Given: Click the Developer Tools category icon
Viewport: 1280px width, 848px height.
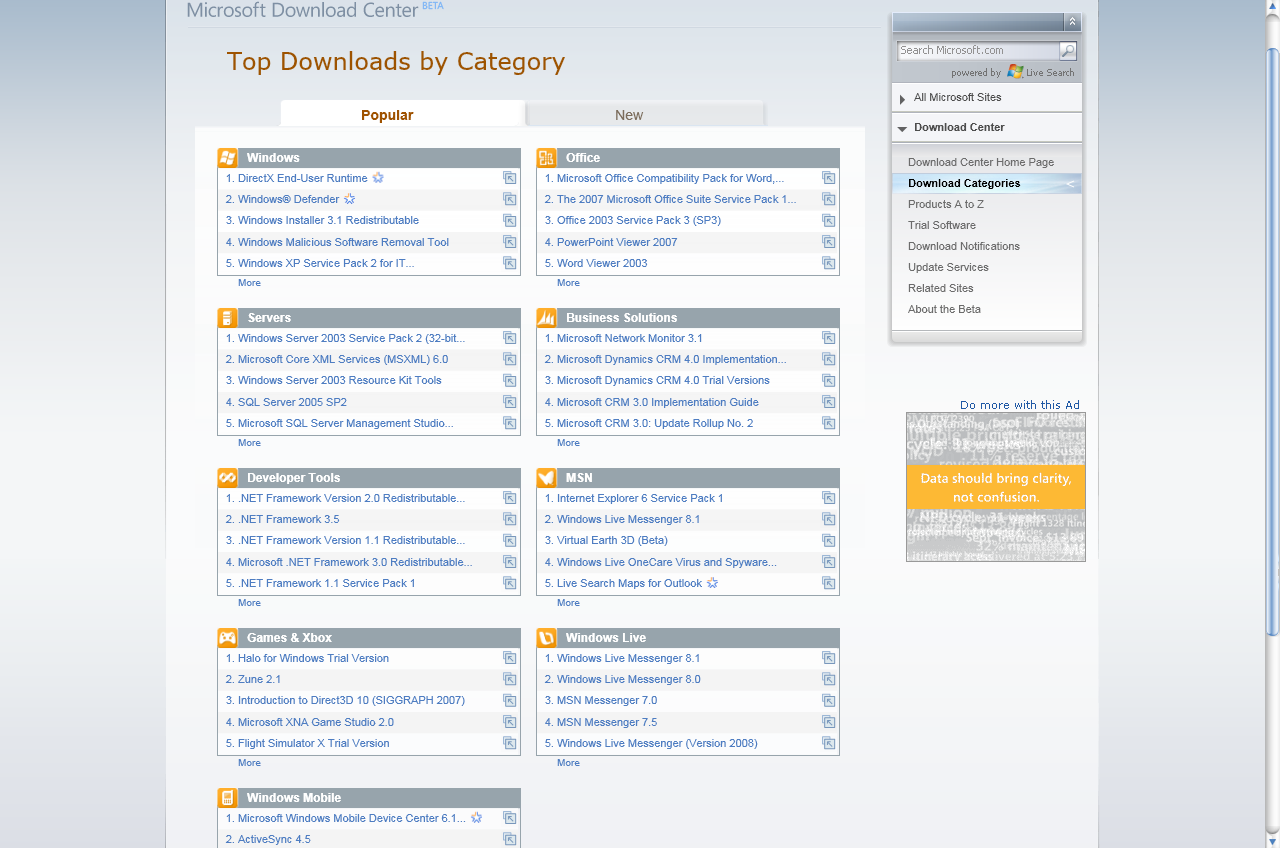Looking at the screenshot, I should pyautogui.click(x=227, y=478).
